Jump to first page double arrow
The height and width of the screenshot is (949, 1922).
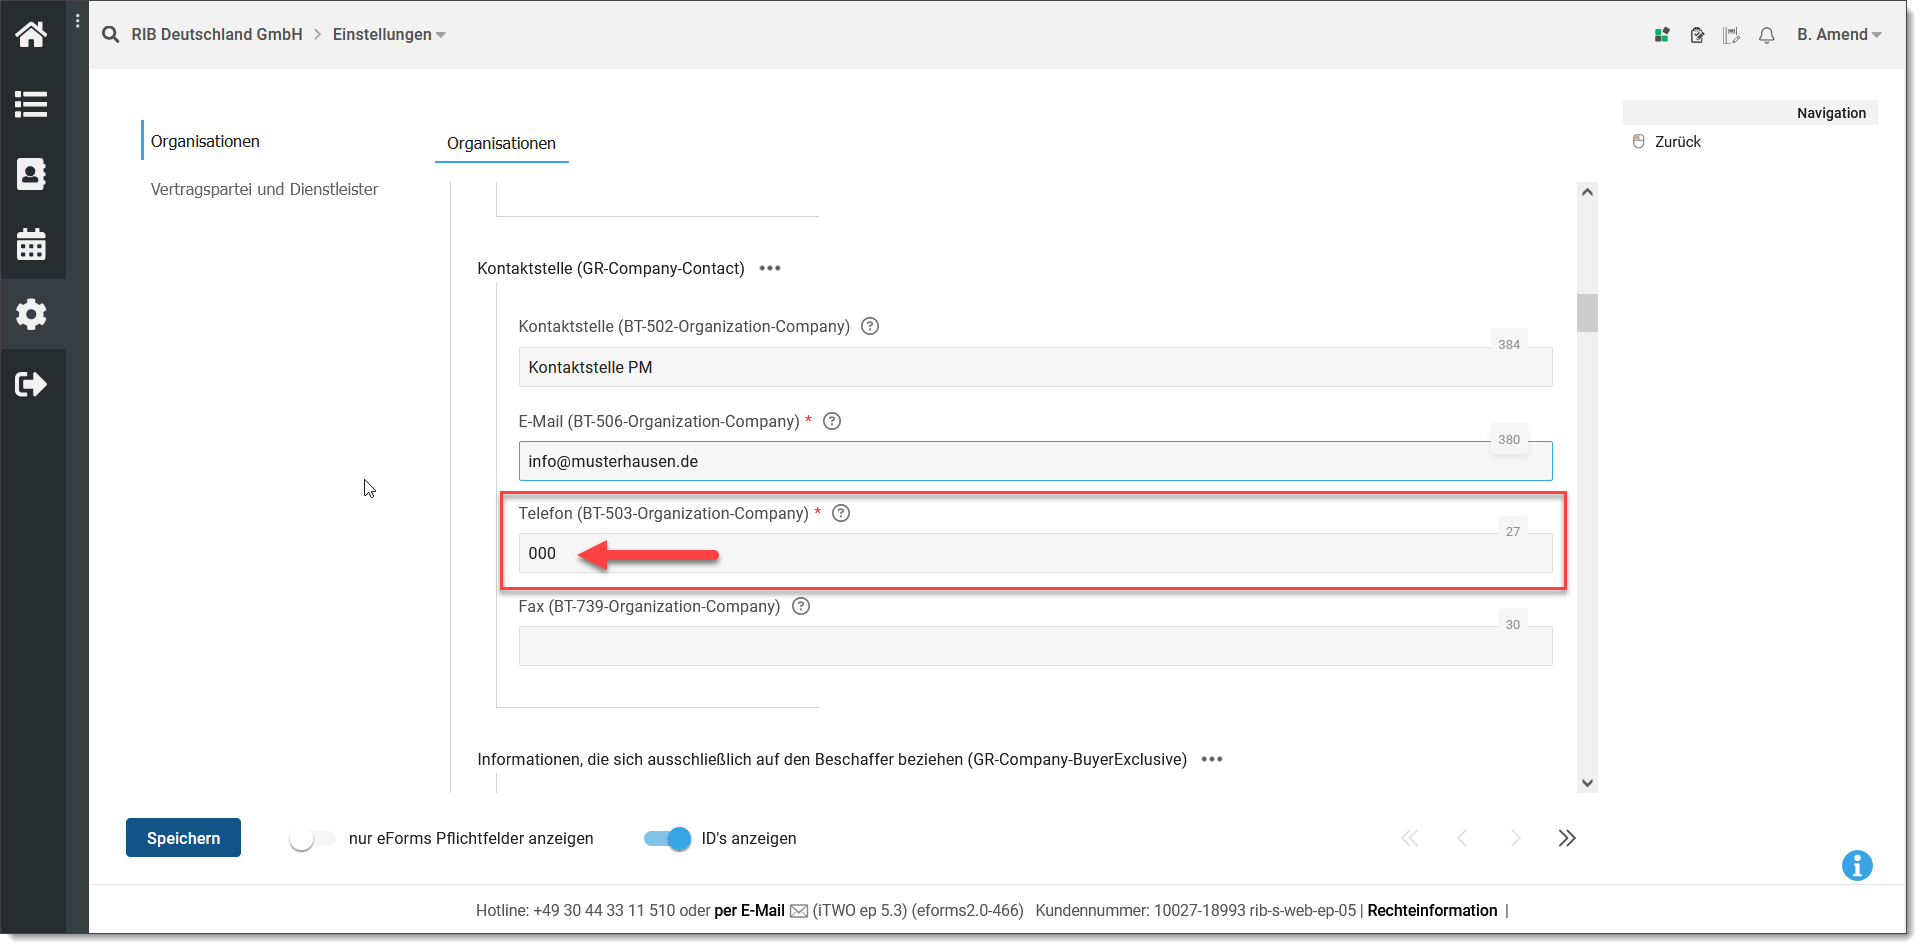coord(1410,838)
